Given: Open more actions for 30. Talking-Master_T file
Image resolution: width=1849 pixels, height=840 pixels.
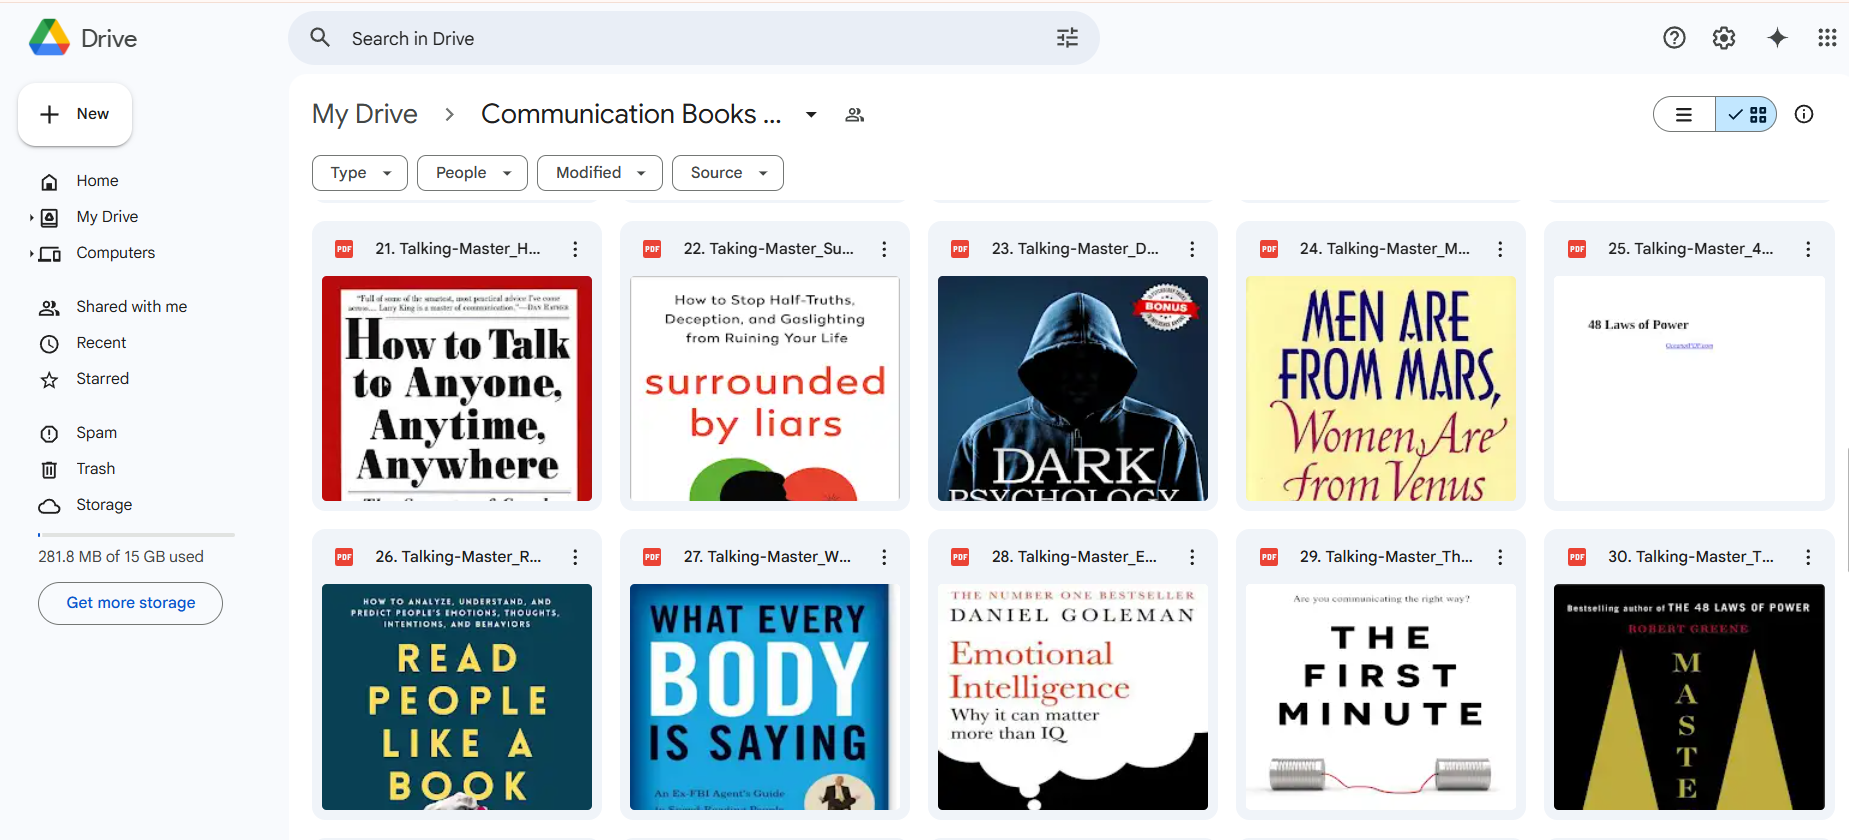Looking at the screenshot, I should click(x=1808, y=557).
